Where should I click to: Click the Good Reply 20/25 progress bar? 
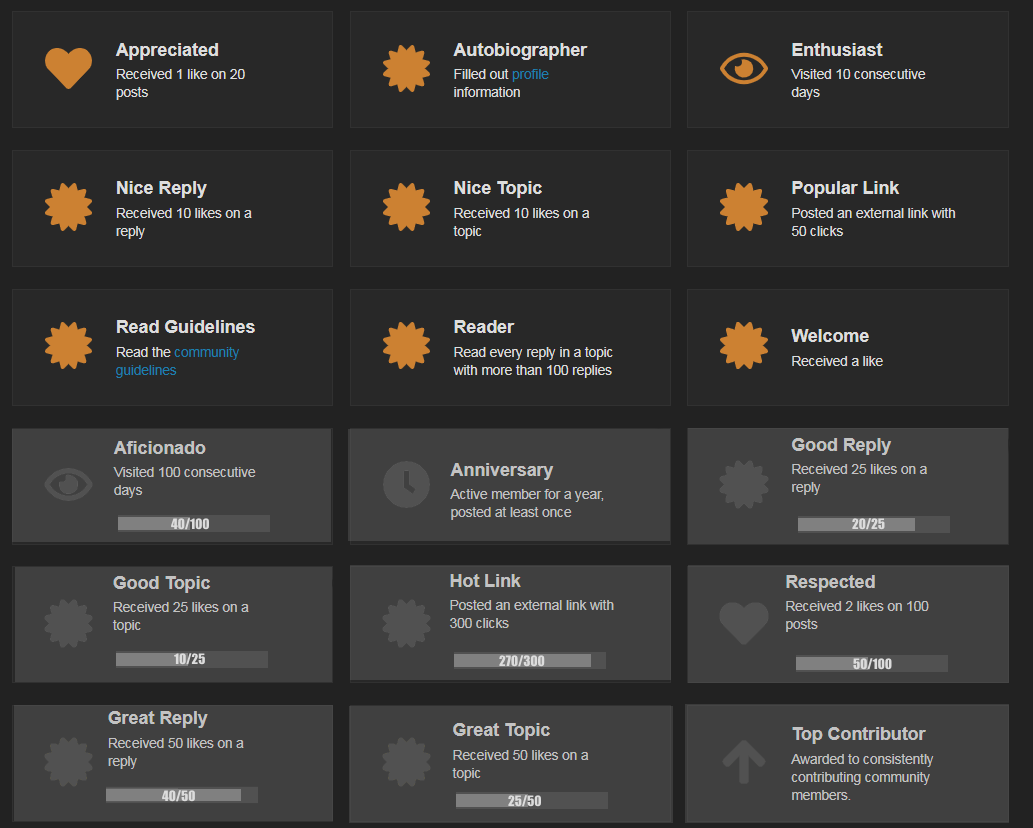coord(873,524)
